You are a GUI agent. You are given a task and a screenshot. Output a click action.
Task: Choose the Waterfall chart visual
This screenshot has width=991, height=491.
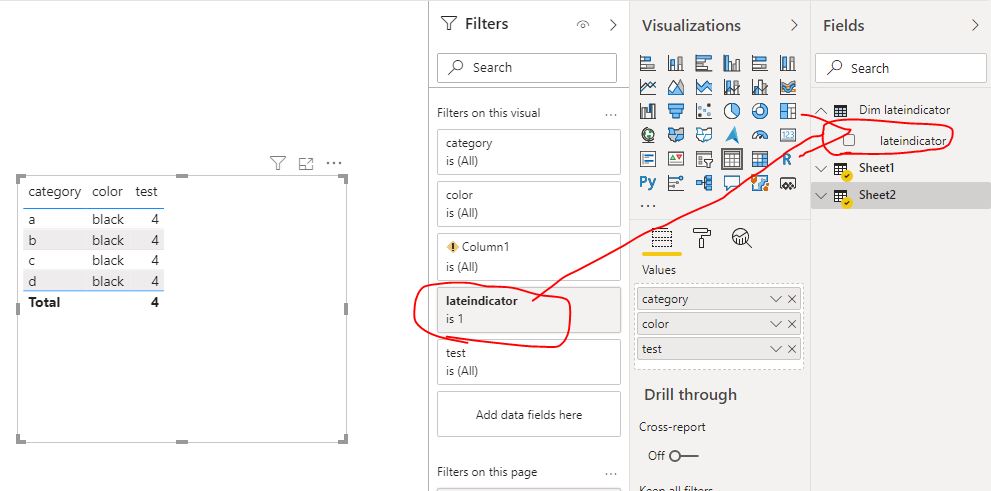tap(648, 111)
